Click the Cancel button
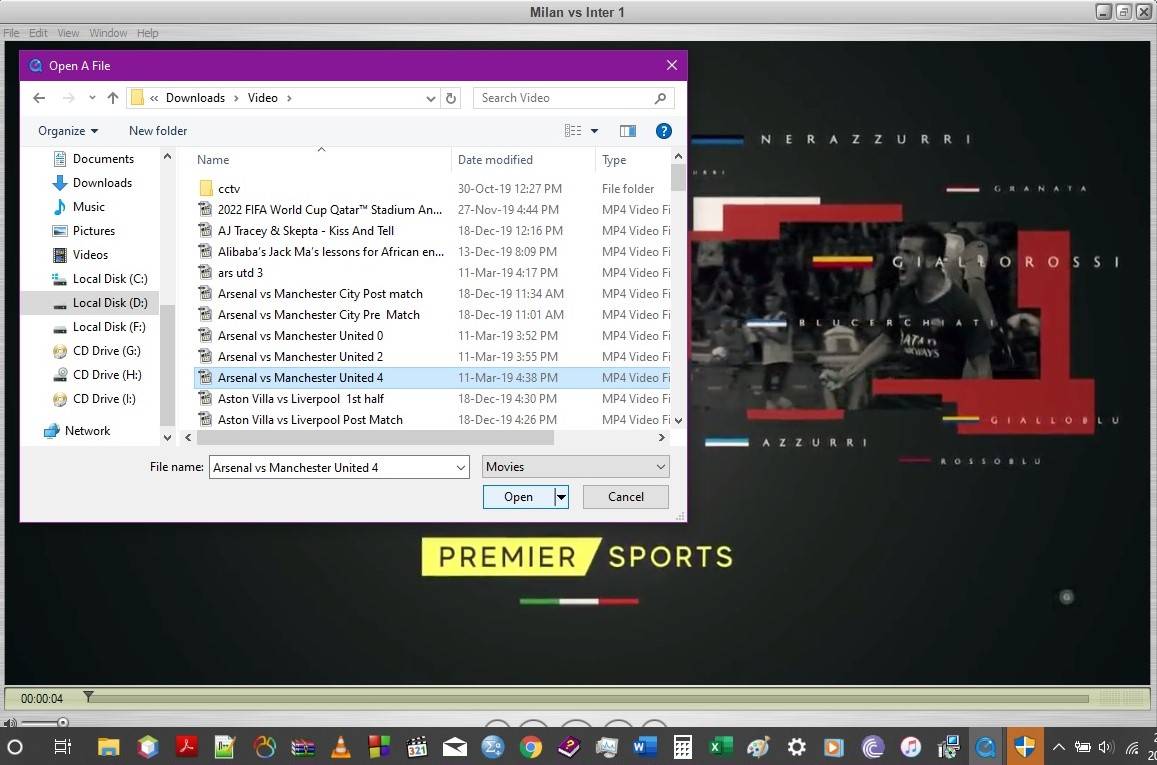 coord(626,497)
